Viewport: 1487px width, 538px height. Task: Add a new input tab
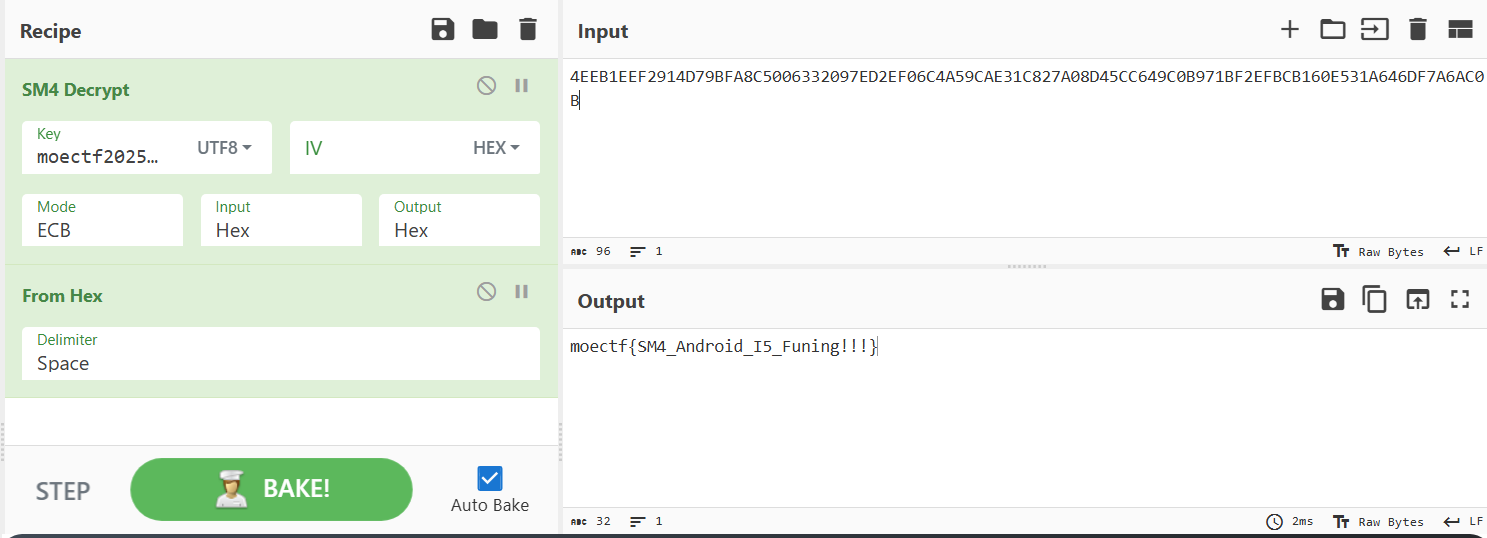(1290, 30)
